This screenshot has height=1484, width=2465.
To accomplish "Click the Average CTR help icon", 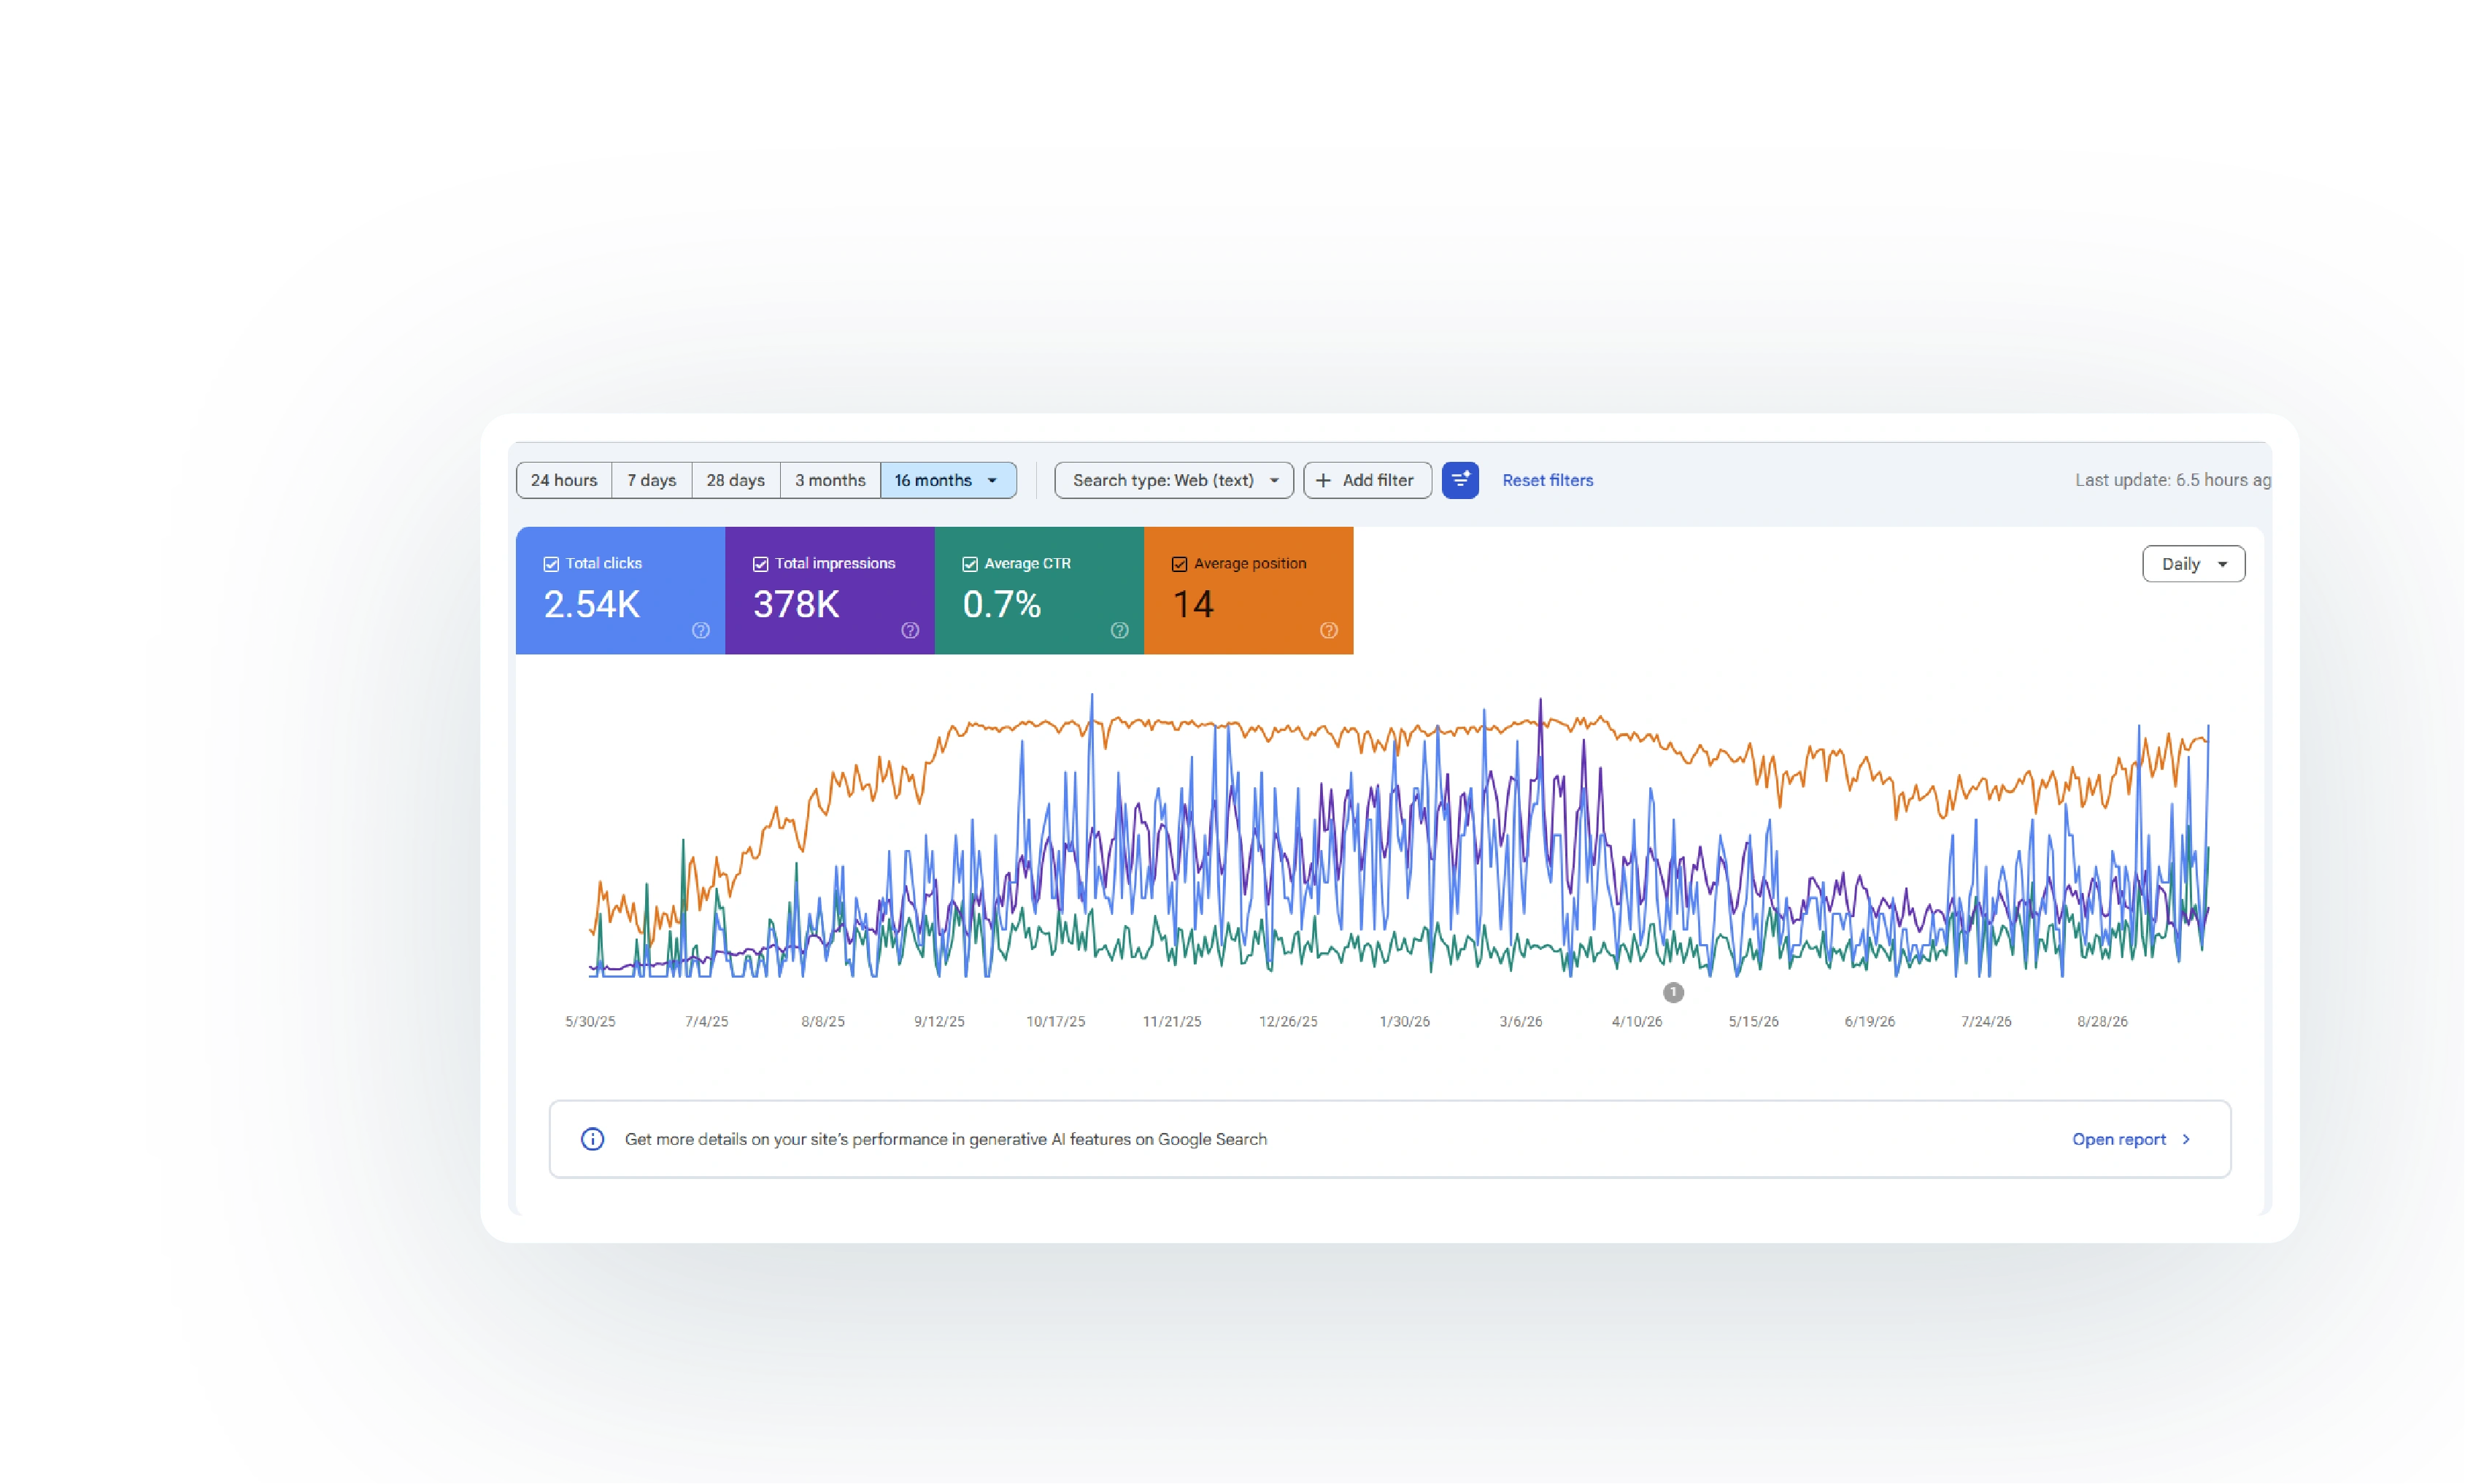I will (x=1119, y=630).
